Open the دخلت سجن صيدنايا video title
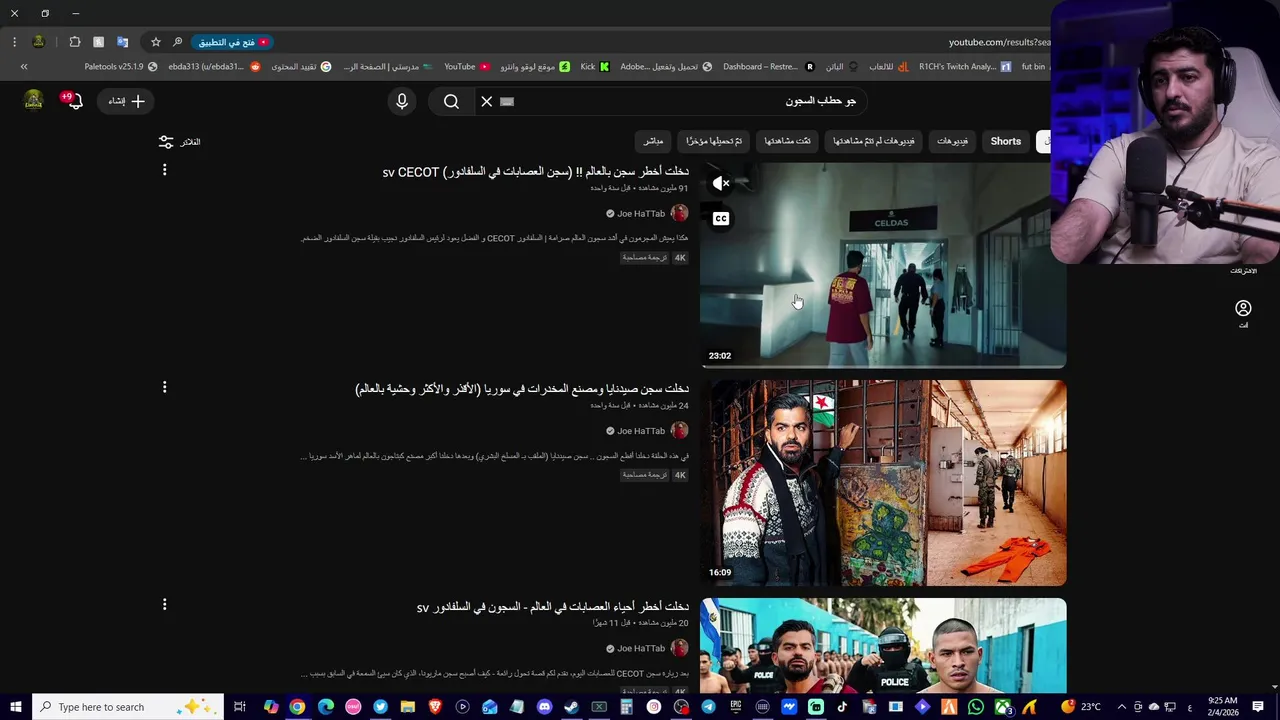This screenshot has height=720, width=1280. 522,389
